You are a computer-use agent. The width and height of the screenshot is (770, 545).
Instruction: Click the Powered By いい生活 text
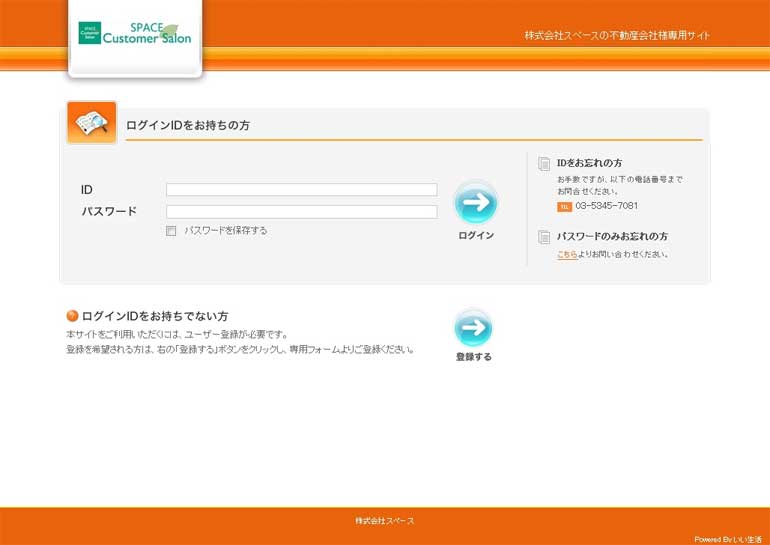[728, 539]
